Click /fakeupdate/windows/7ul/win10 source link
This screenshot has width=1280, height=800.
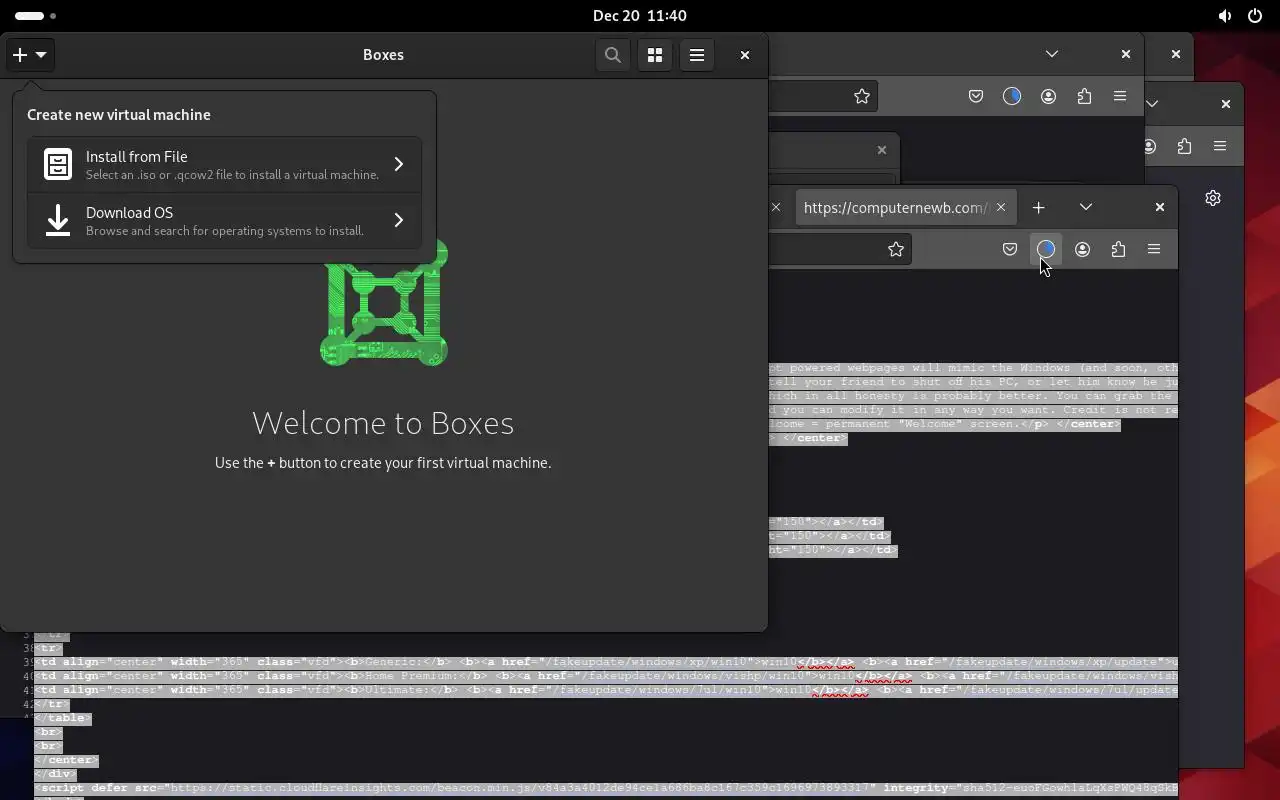tap(656, 690)
